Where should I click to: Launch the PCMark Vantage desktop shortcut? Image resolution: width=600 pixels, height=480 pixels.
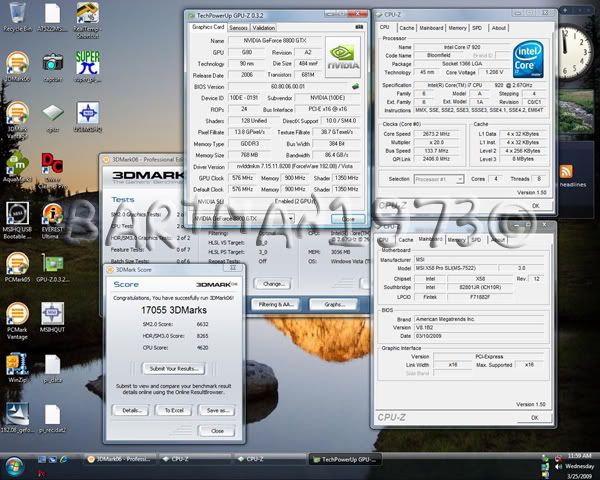pos(16,312)
